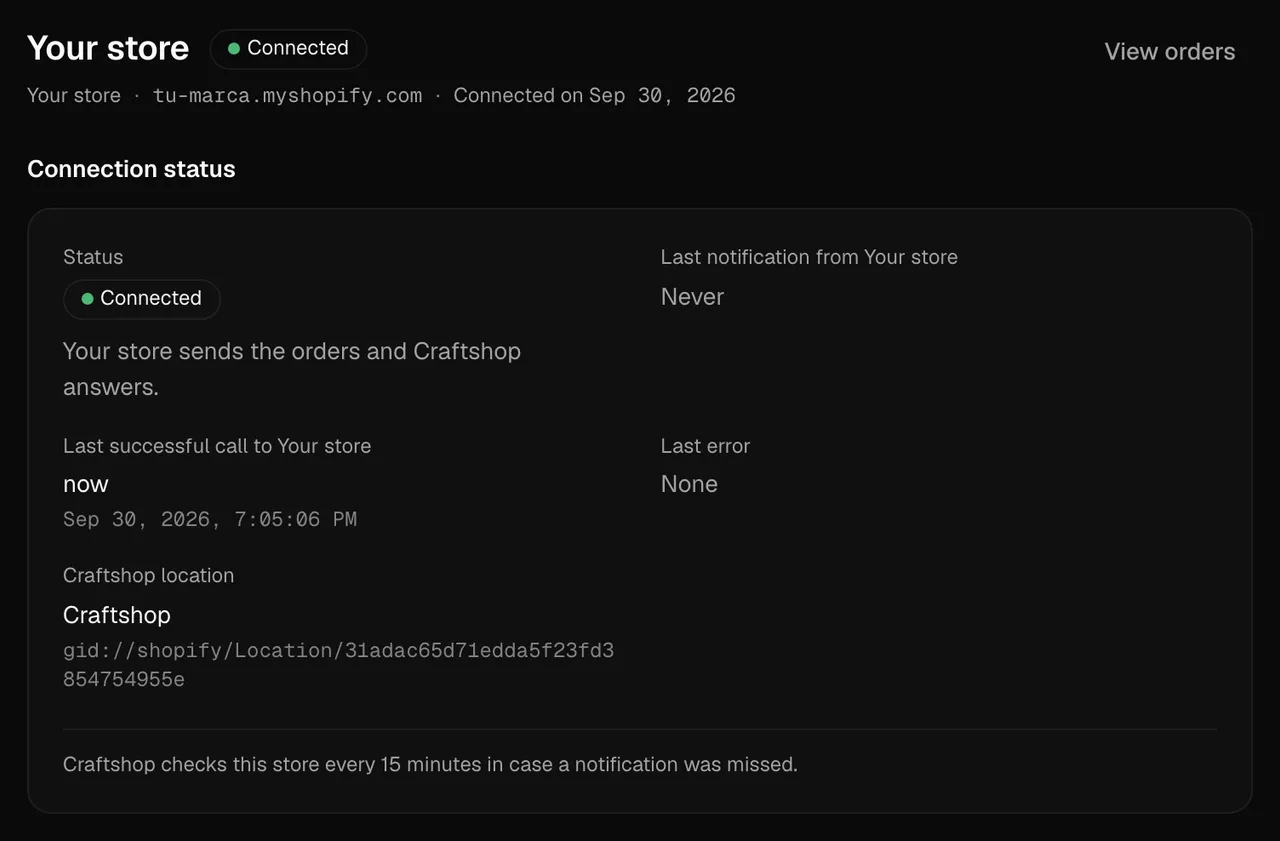Click the 'now' last successful call value

point(86,484)
